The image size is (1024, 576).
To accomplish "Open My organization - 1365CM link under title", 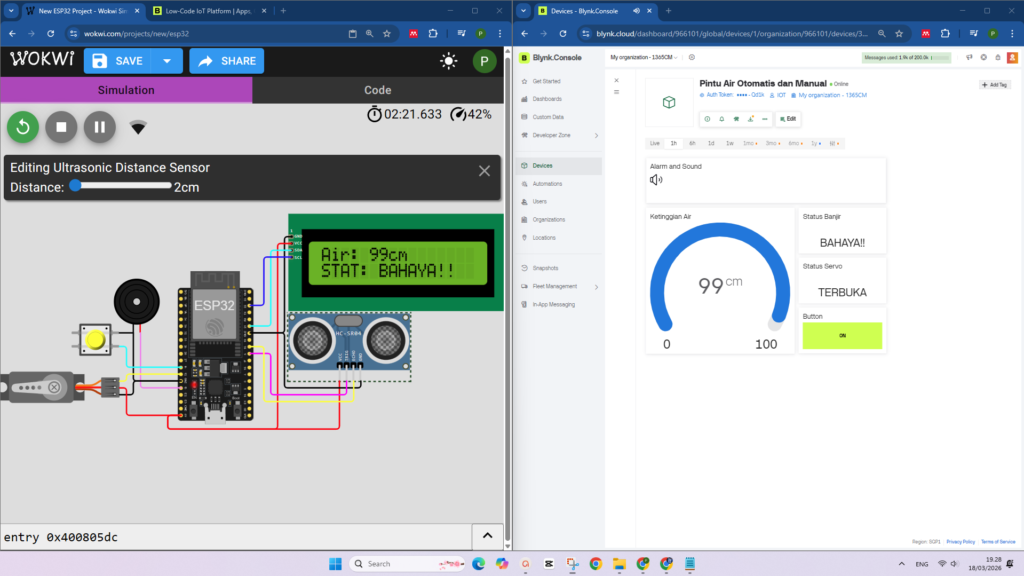I will [829, 95].
